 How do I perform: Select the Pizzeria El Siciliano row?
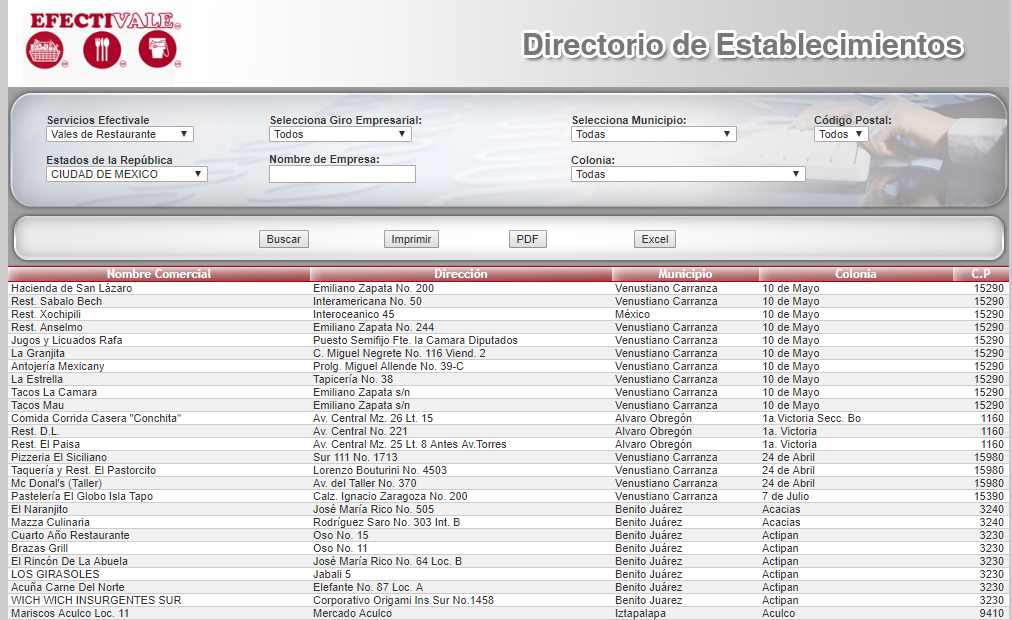tap(59, 457)
